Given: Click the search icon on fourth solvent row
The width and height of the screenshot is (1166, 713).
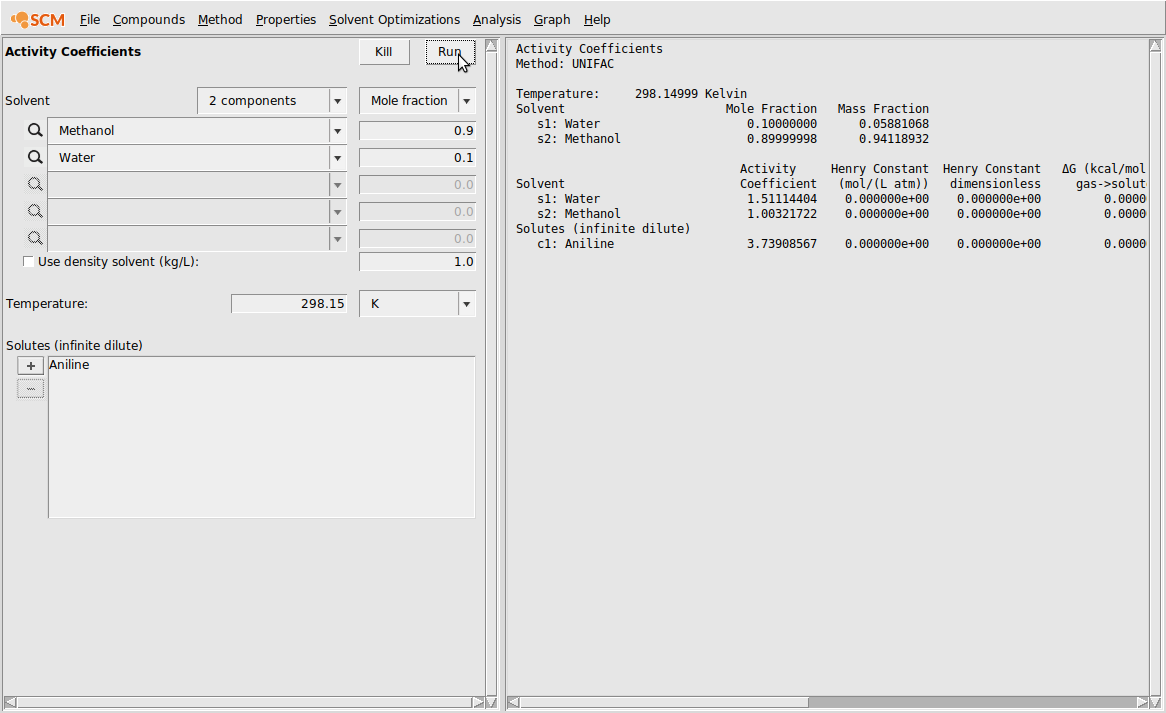Looking at the screenshot, I should pyautogui.click(x=35, y=212).
